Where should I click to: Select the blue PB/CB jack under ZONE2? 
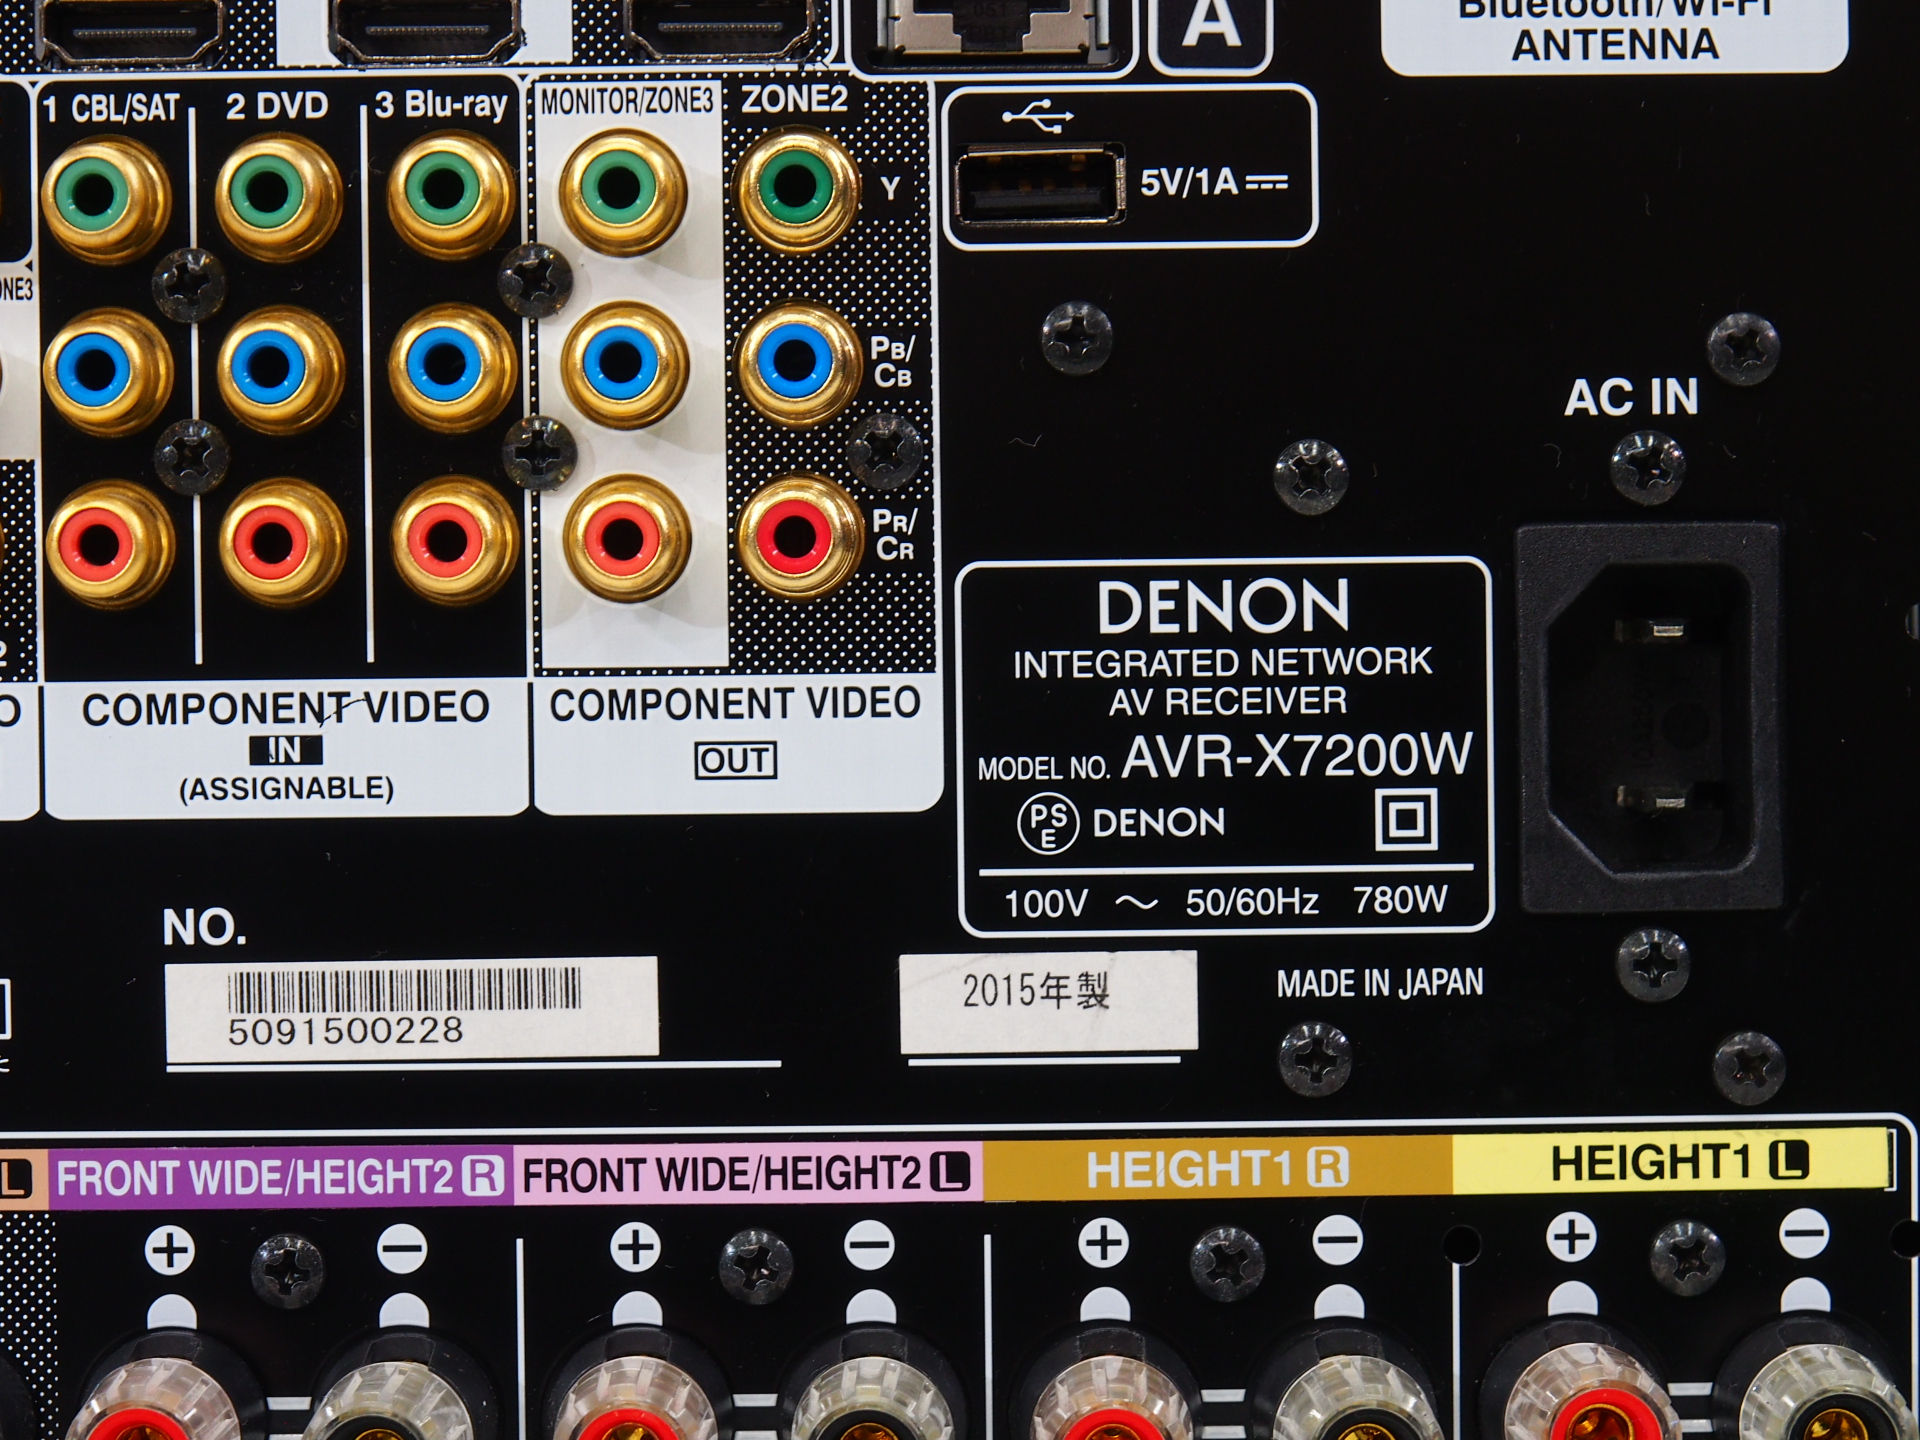(797, 363)
